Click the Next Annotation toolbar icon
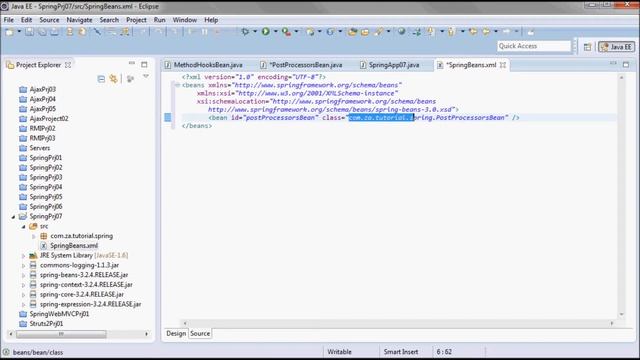The width and height of the screenshot is (640, 360). click(430, 31)
